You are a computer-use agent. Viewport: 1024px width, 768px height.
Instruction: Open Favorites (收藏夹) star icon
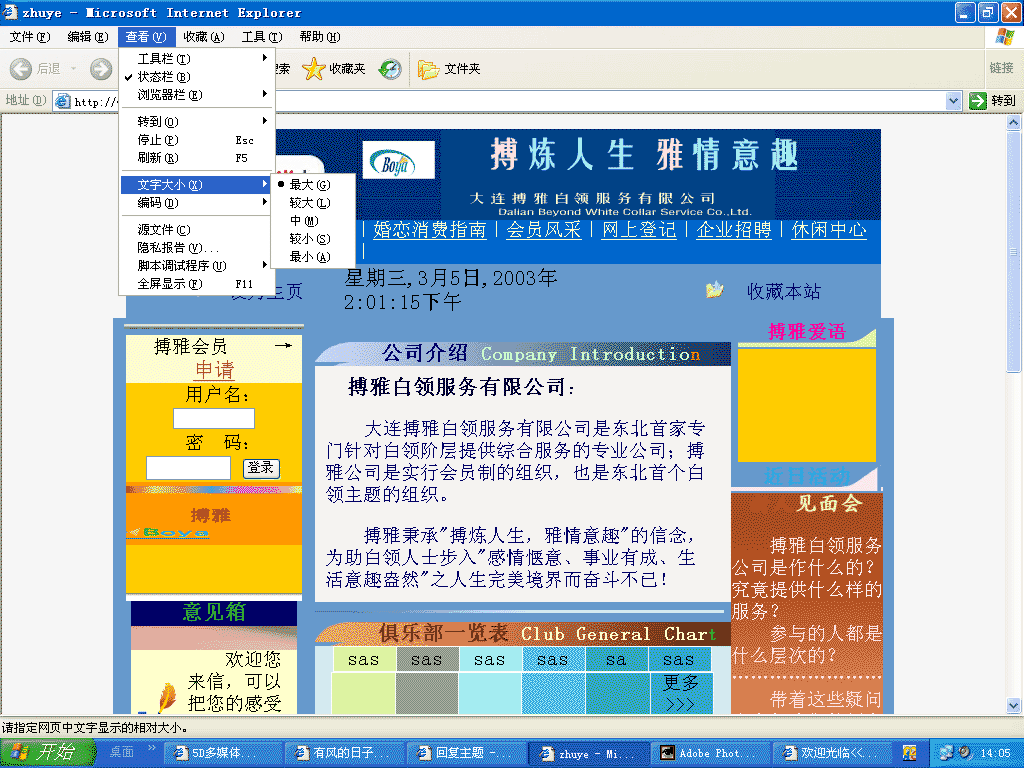[314, 69]
